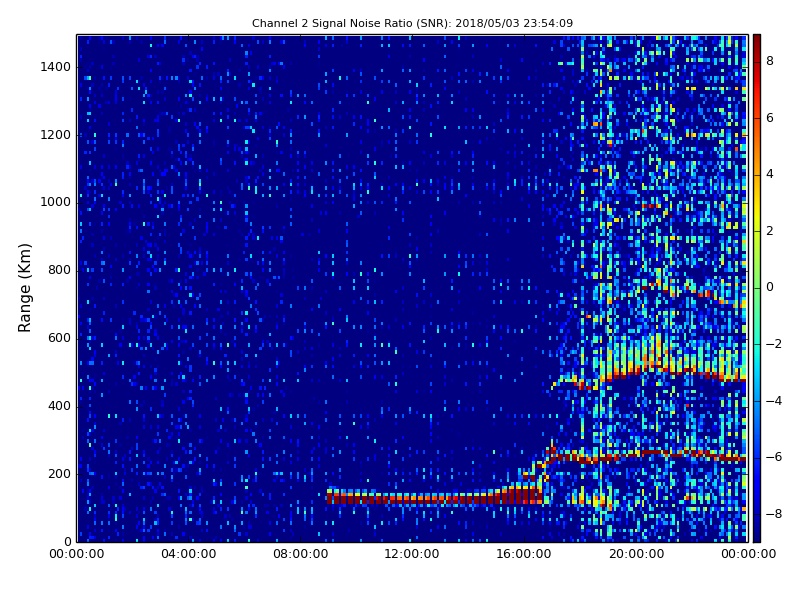
Task: Click the 08:00:00 time axis label
Action: [x=301, y=554]
